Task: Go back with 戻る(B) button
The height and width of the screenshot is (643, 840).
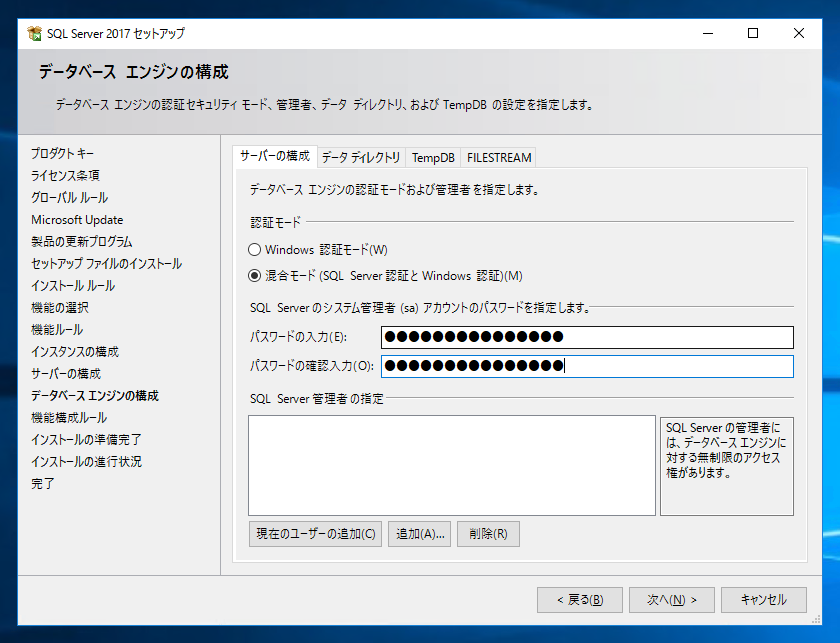Action: point(580,600)
